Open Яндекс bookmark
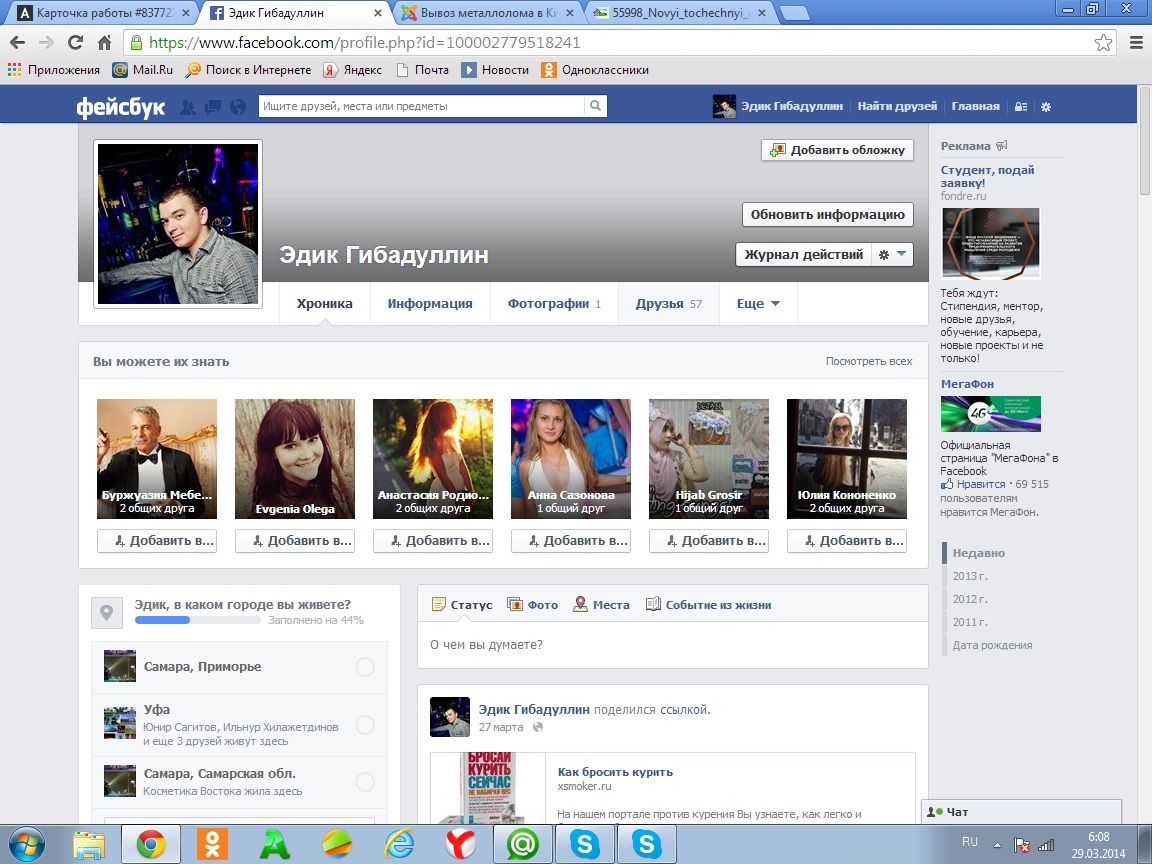This screenshot has width=1152, height=864. (353, 70)
